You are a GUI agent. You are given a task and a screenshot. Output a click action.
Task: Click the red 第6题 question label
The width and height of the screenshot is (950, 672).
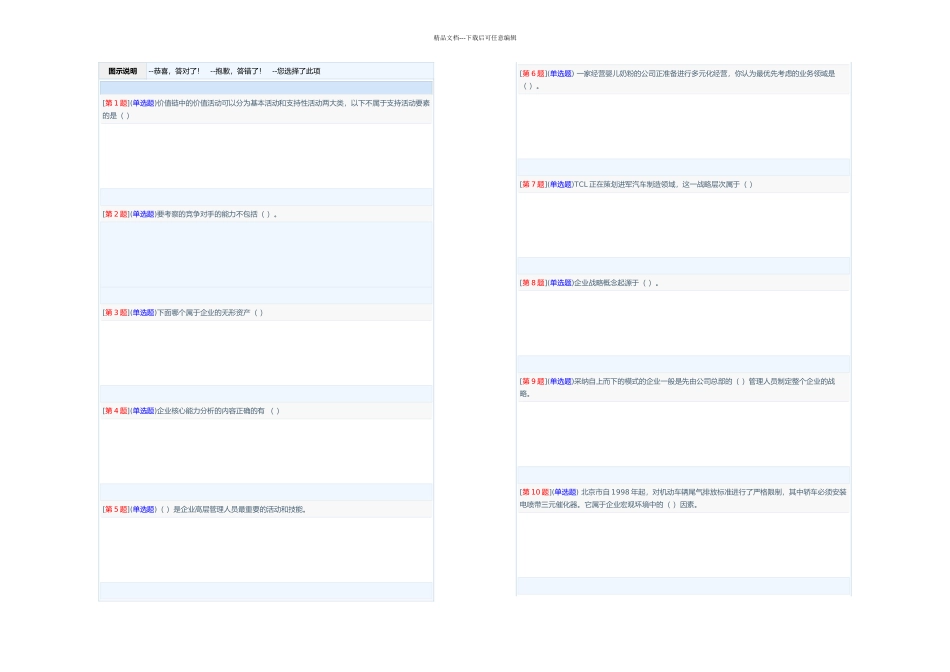coord(533,74)
